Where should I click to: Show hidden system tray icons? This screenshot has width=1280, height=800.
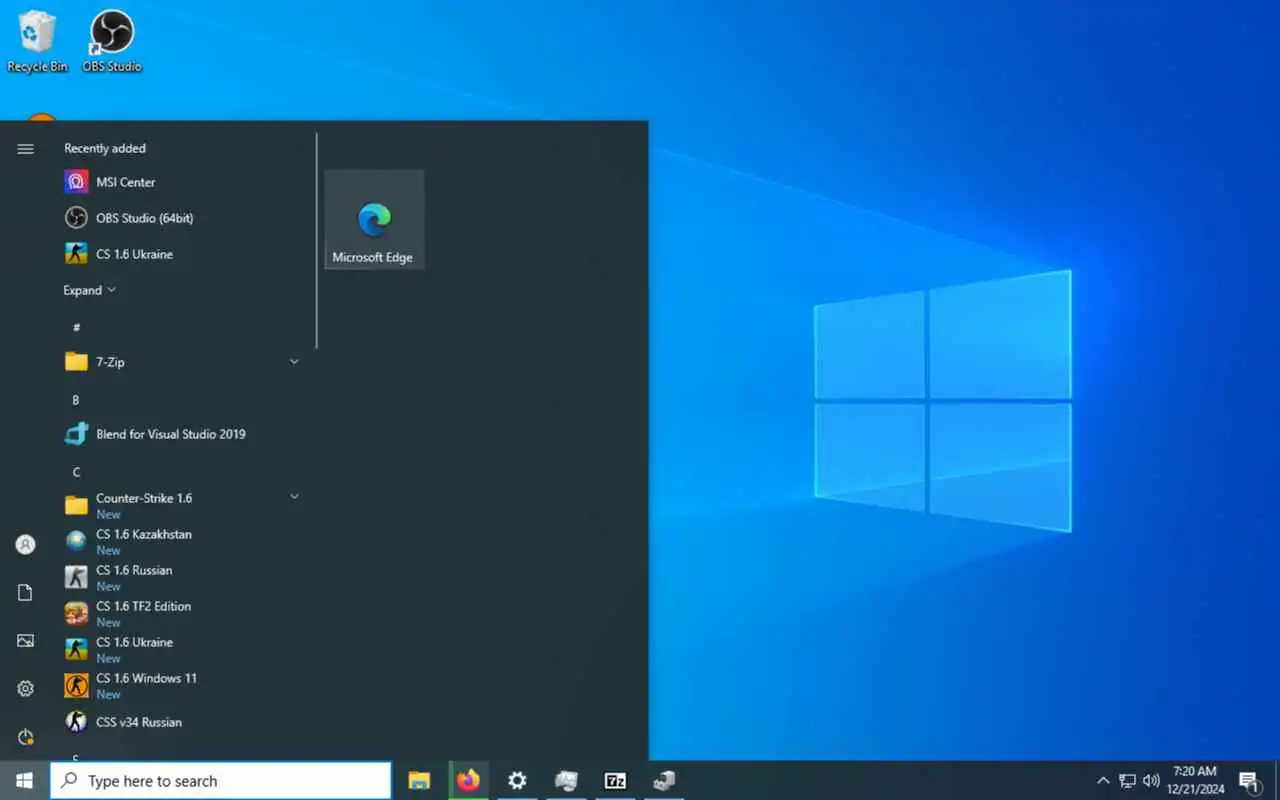[x=1103, y=781]
